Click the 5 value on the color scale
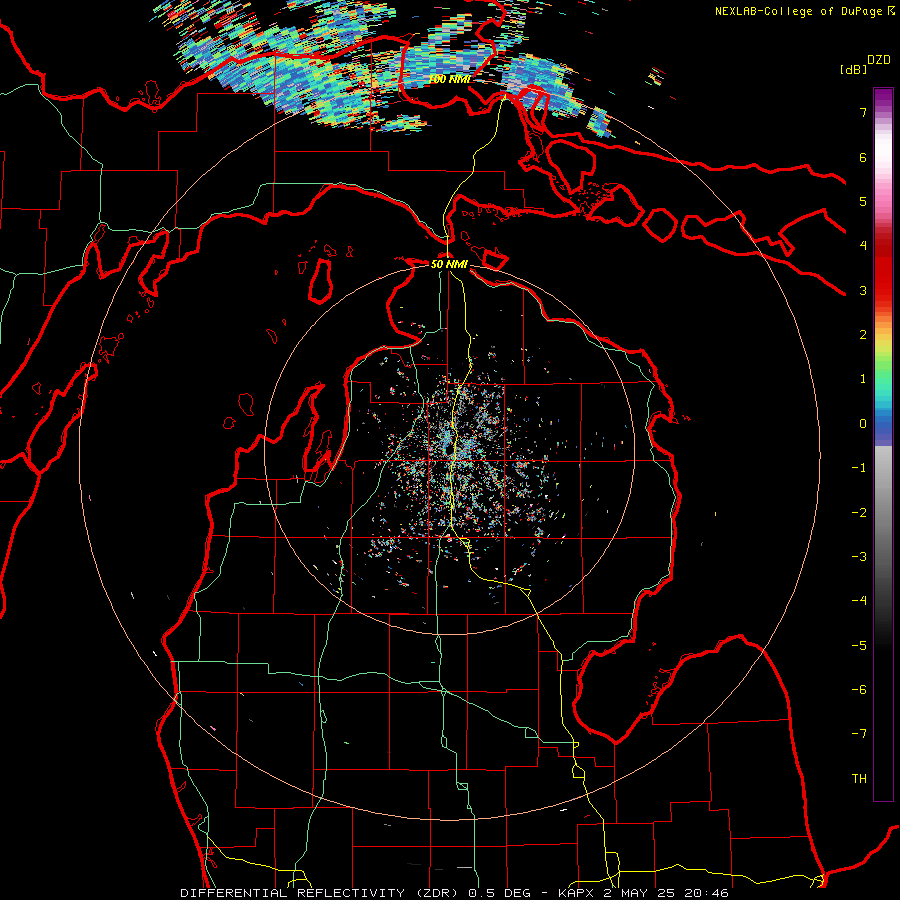 tap(863, 201)
